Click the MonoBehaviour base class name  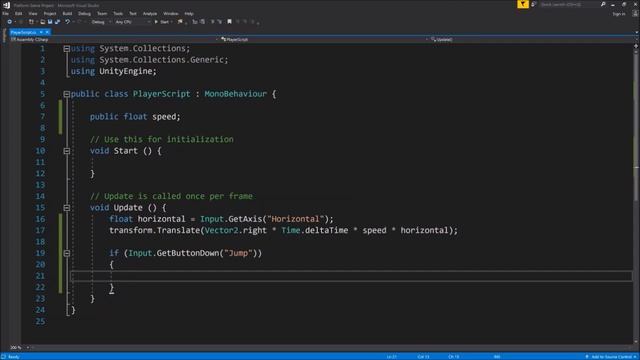236,94
